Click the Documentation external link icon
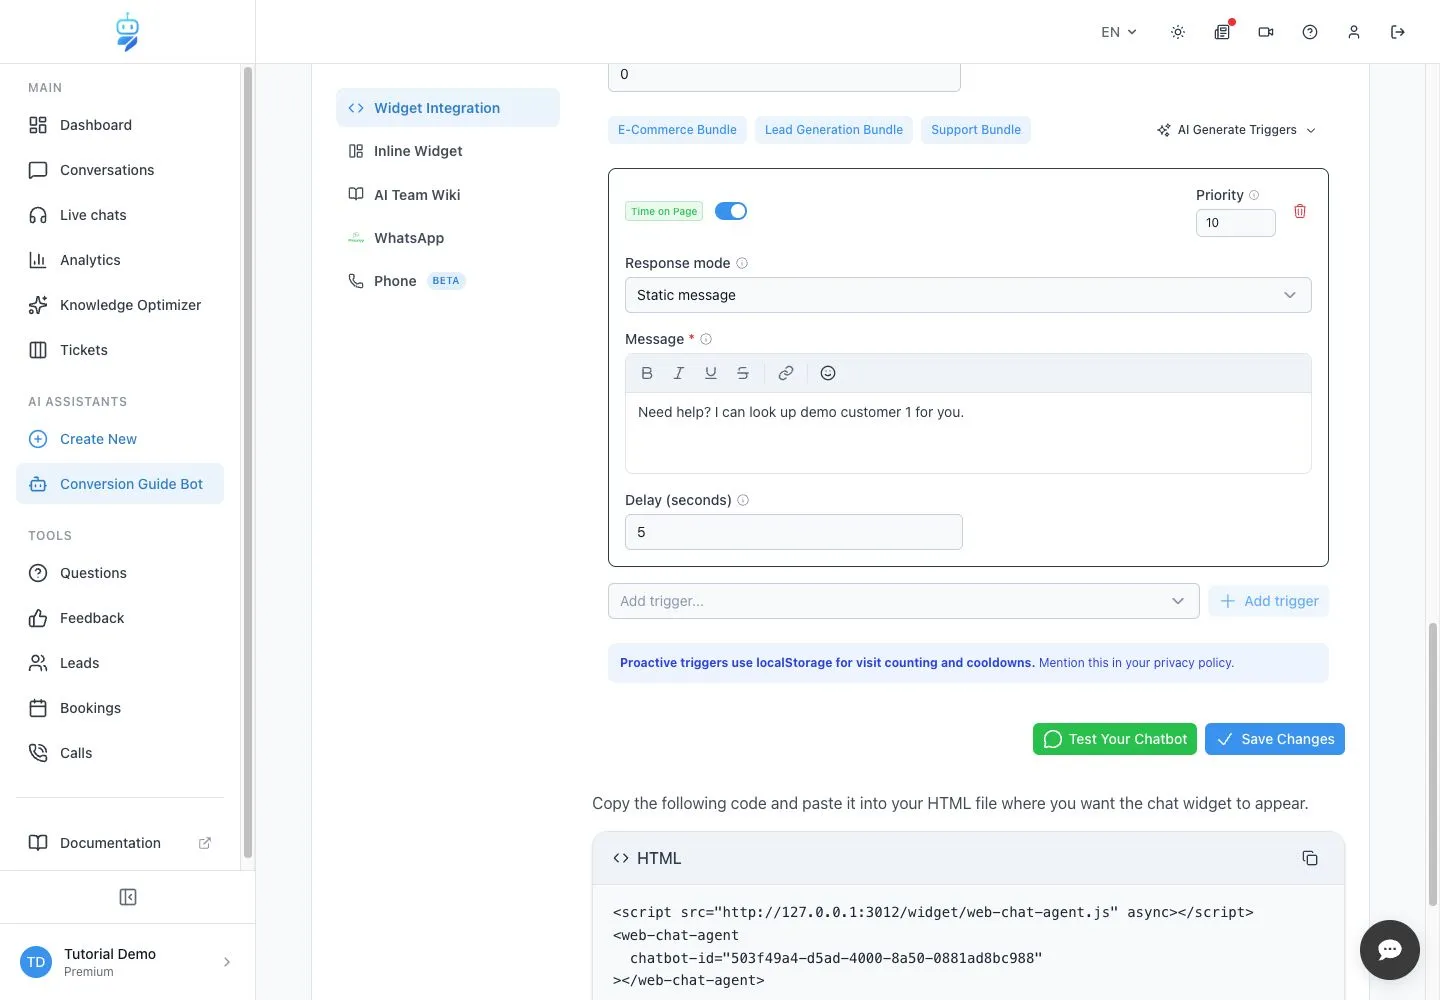 click(205, 843)
